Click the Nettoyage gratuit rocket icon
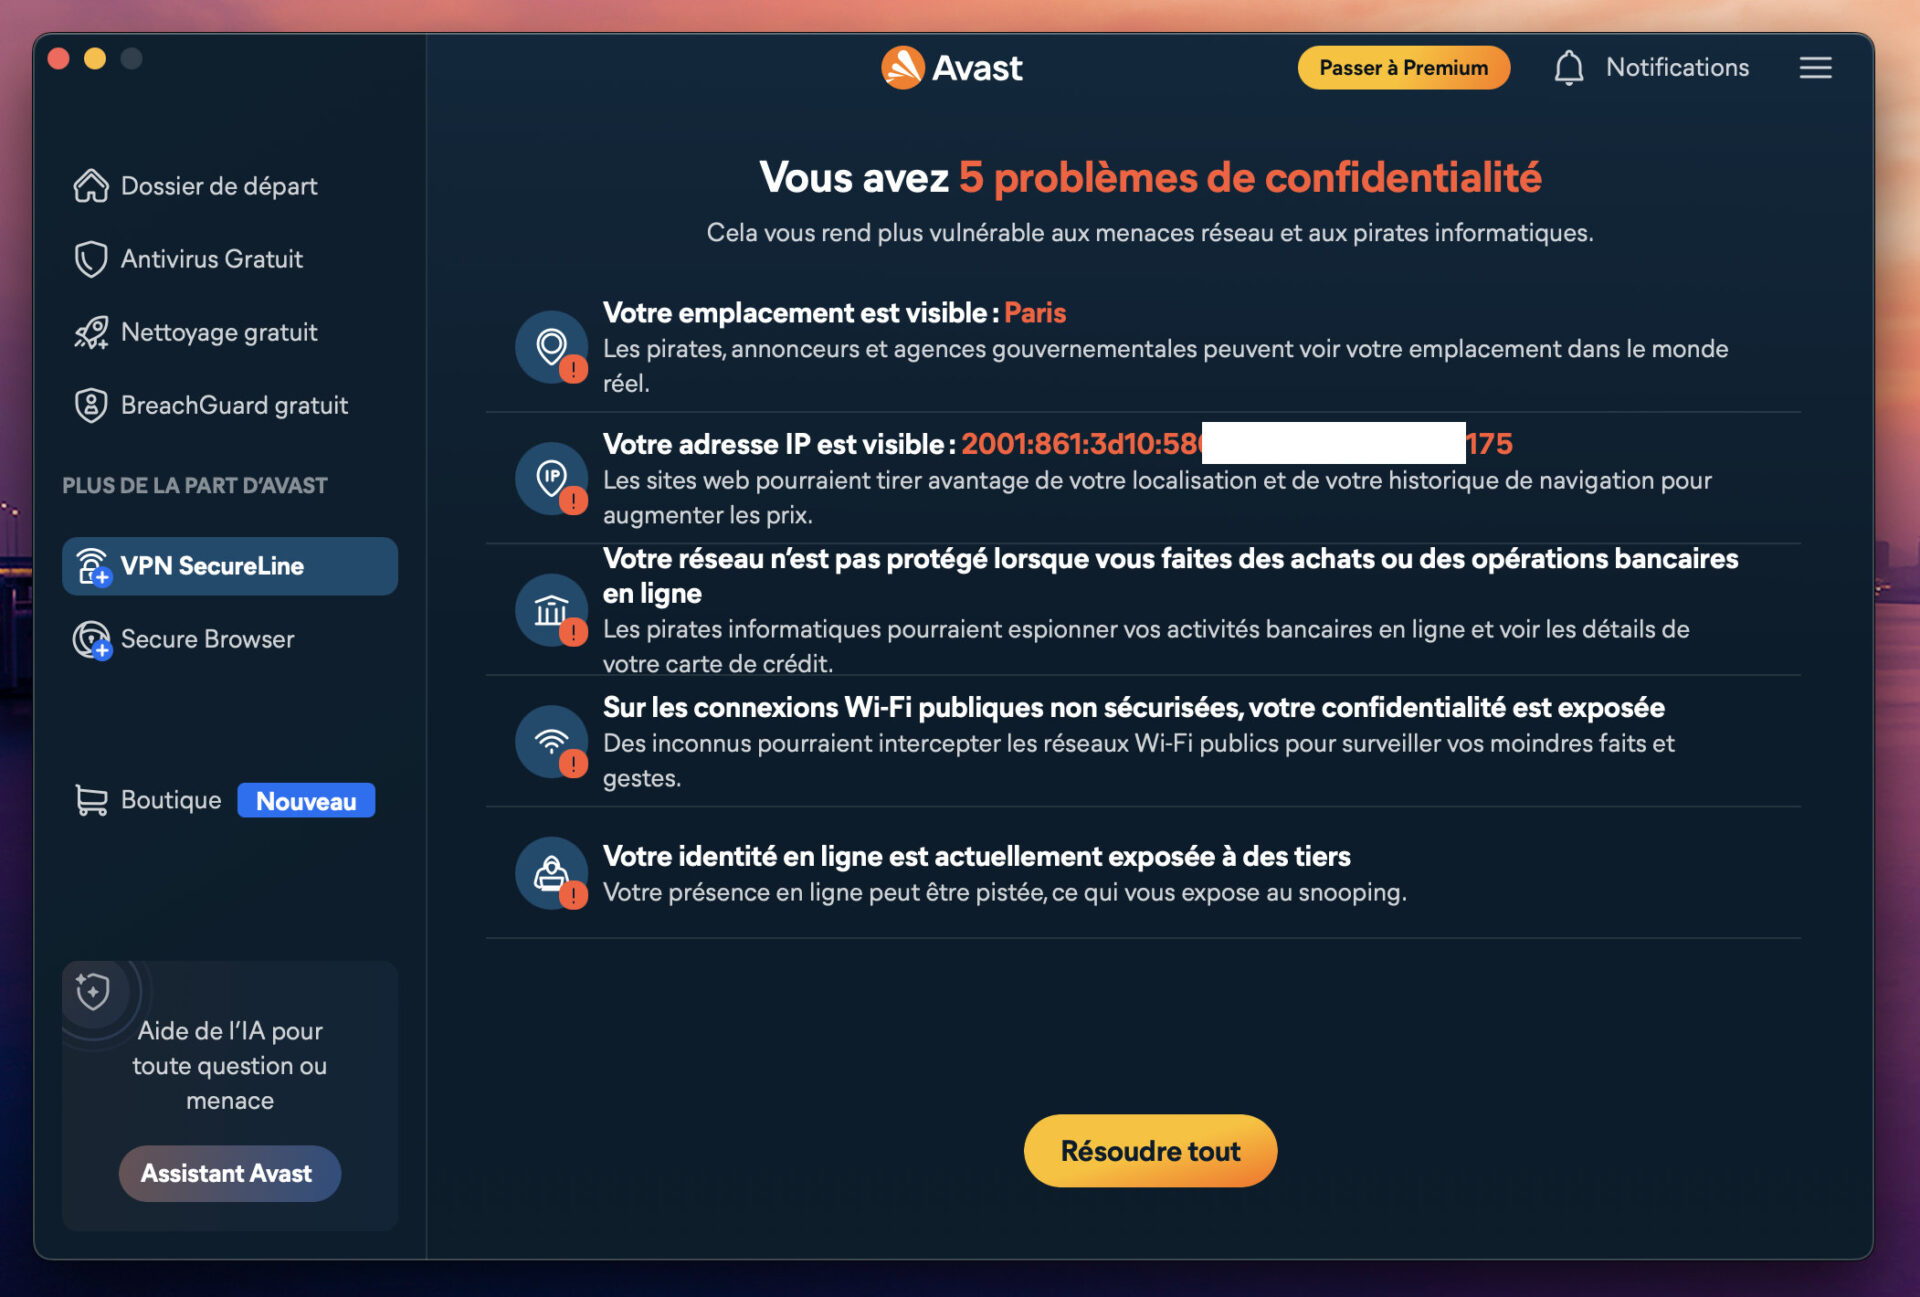This screenshot has height=1297, width=1920. tap(91, 332)
